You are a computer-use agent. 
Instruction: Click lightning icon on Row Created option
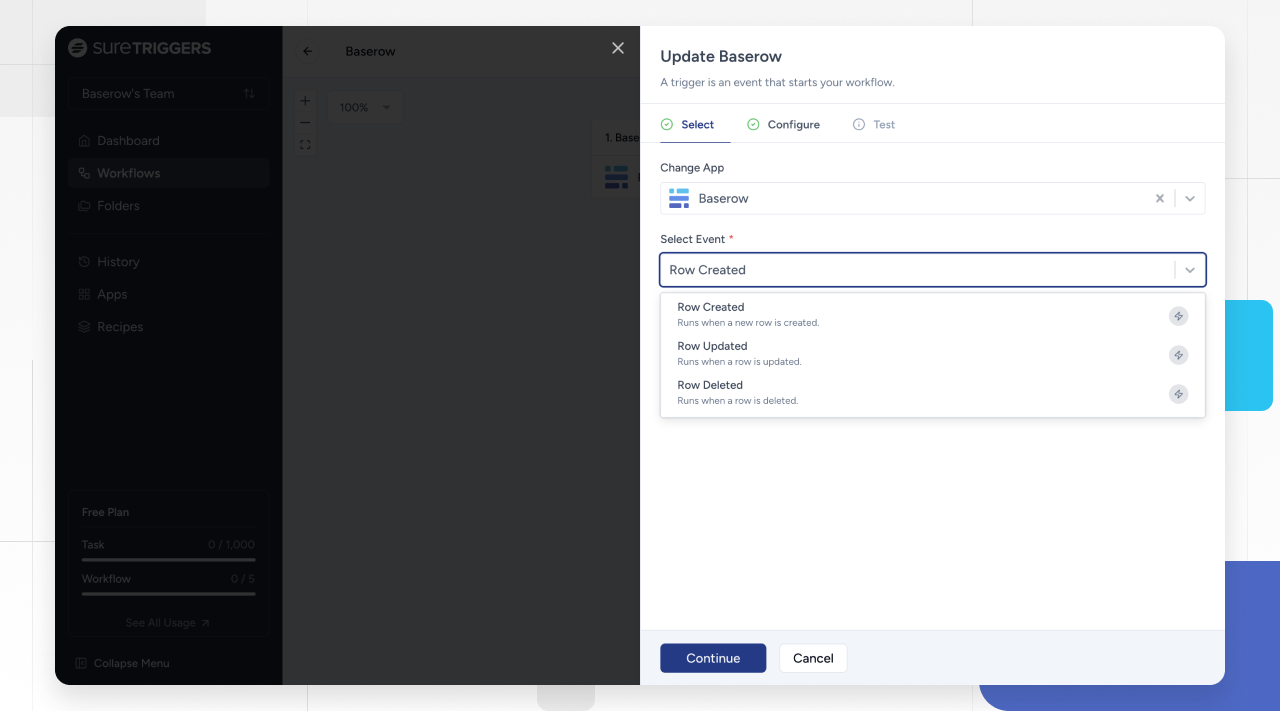1179,316
